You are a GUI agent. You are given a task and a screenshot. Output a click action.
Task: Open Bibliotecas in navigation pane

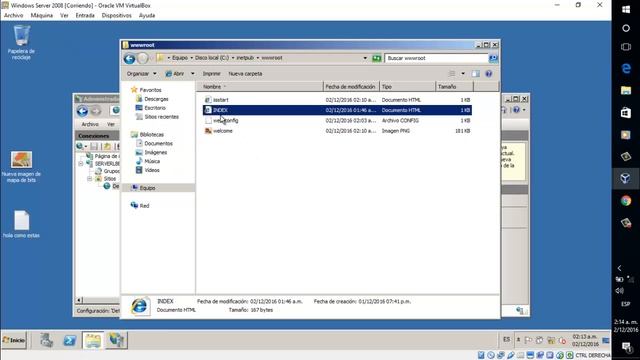[x=151, y=134]
